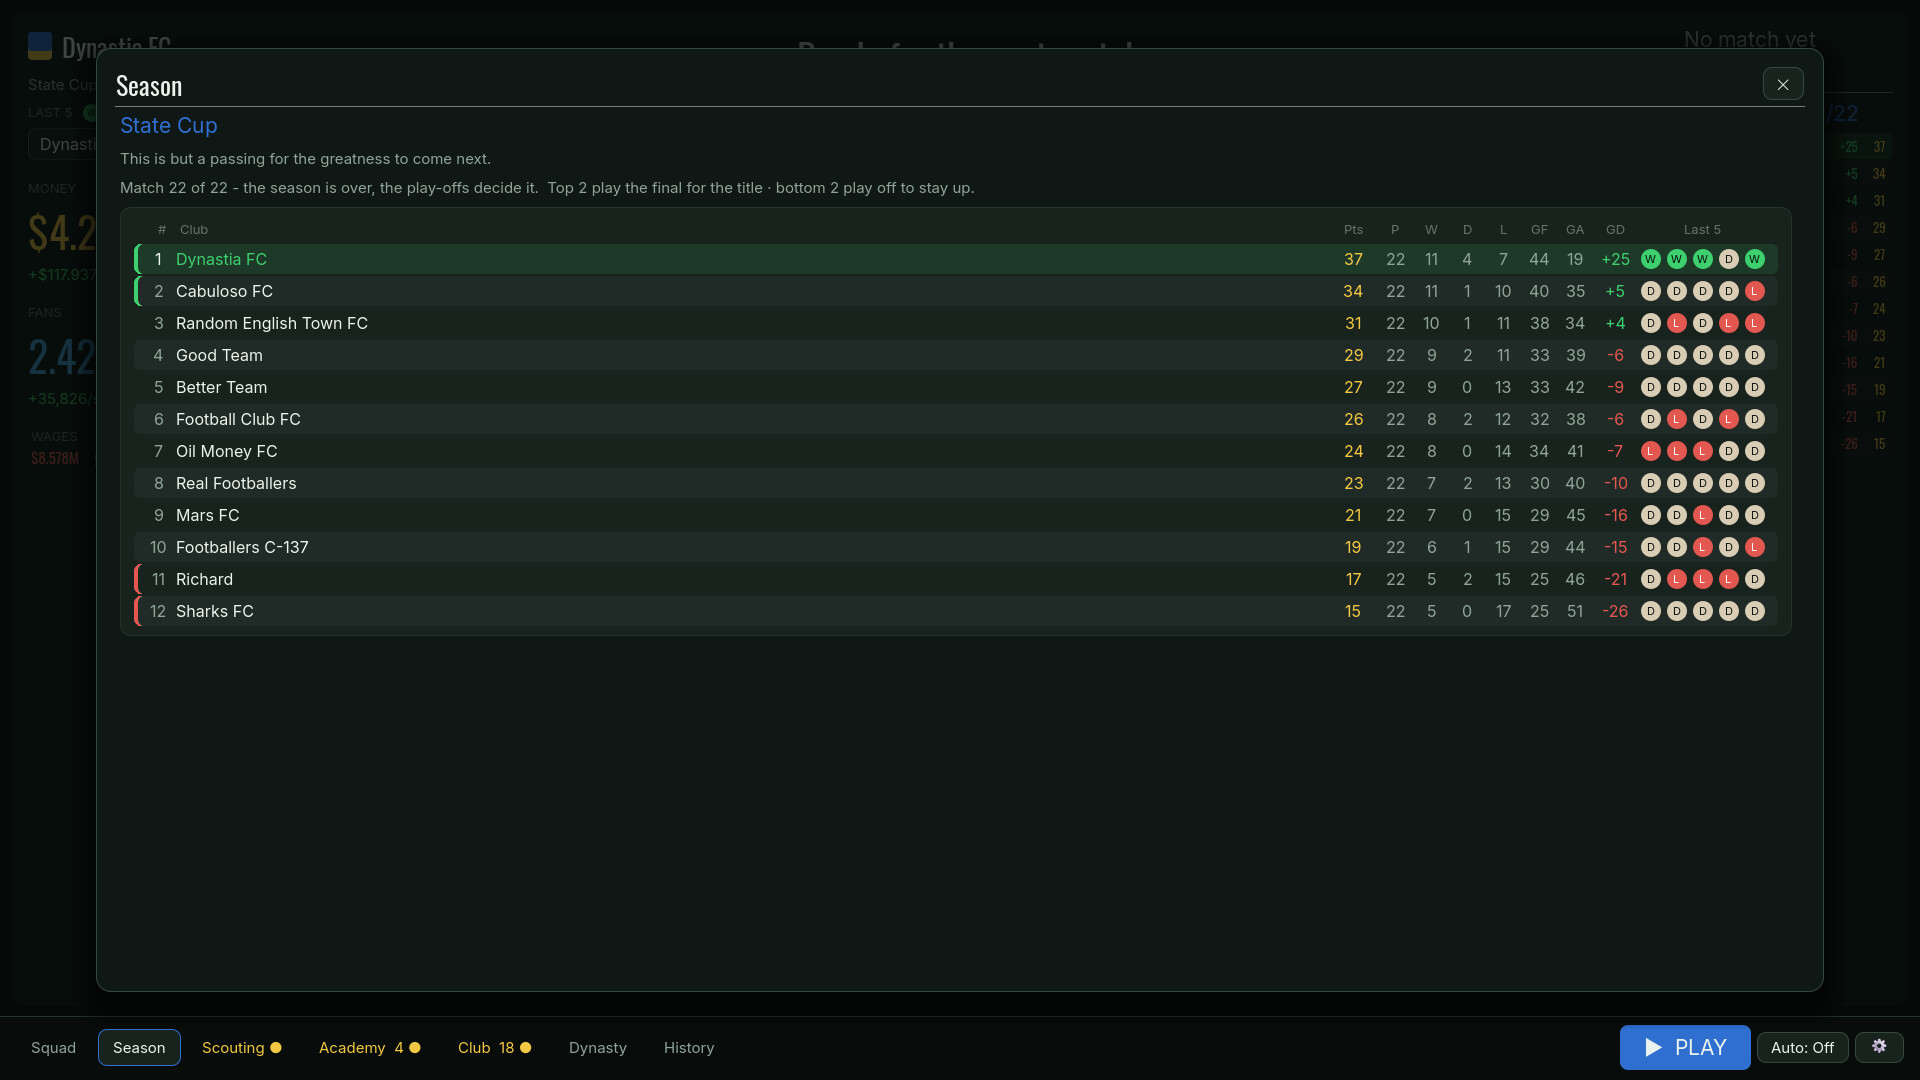Click the play triangle icon on PLAY
Viewport: 1920px width, 1080px height.
1654,1047
